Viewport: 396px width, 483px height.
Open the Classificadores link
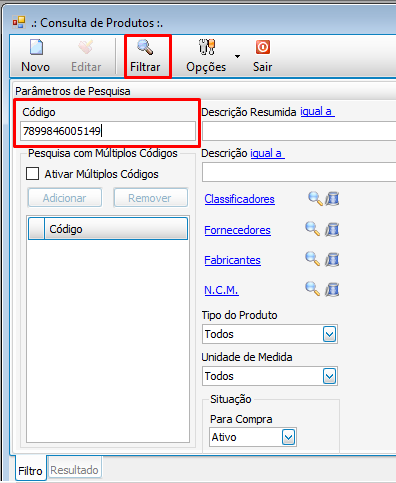tap(239, 199)
